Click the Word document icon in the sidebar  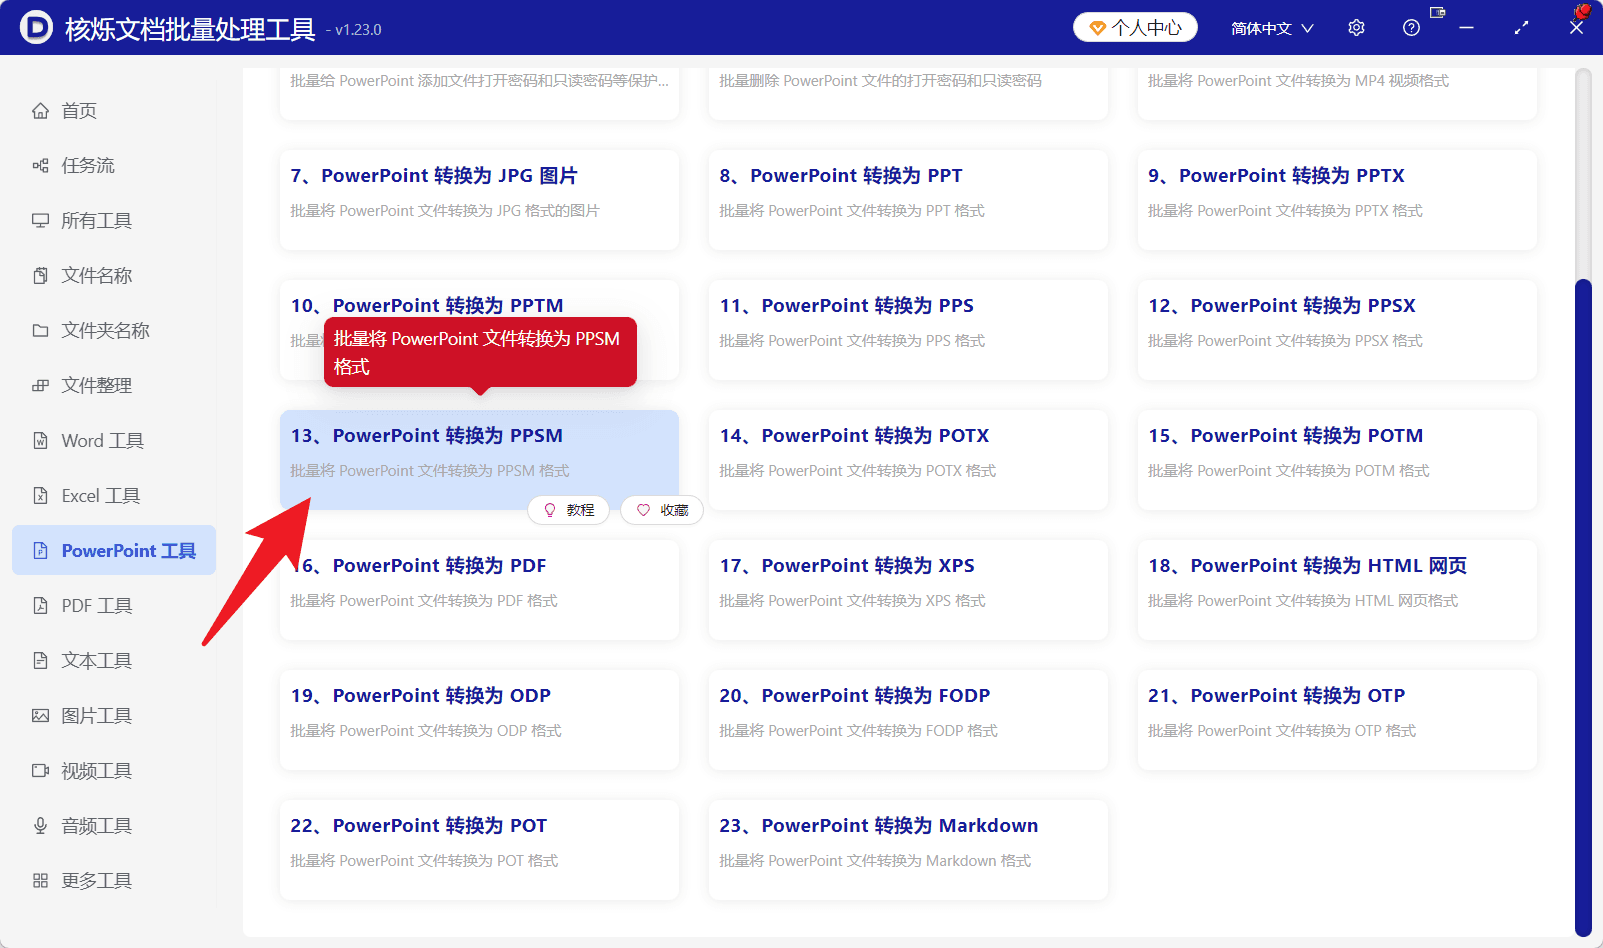tap(40, 441)
